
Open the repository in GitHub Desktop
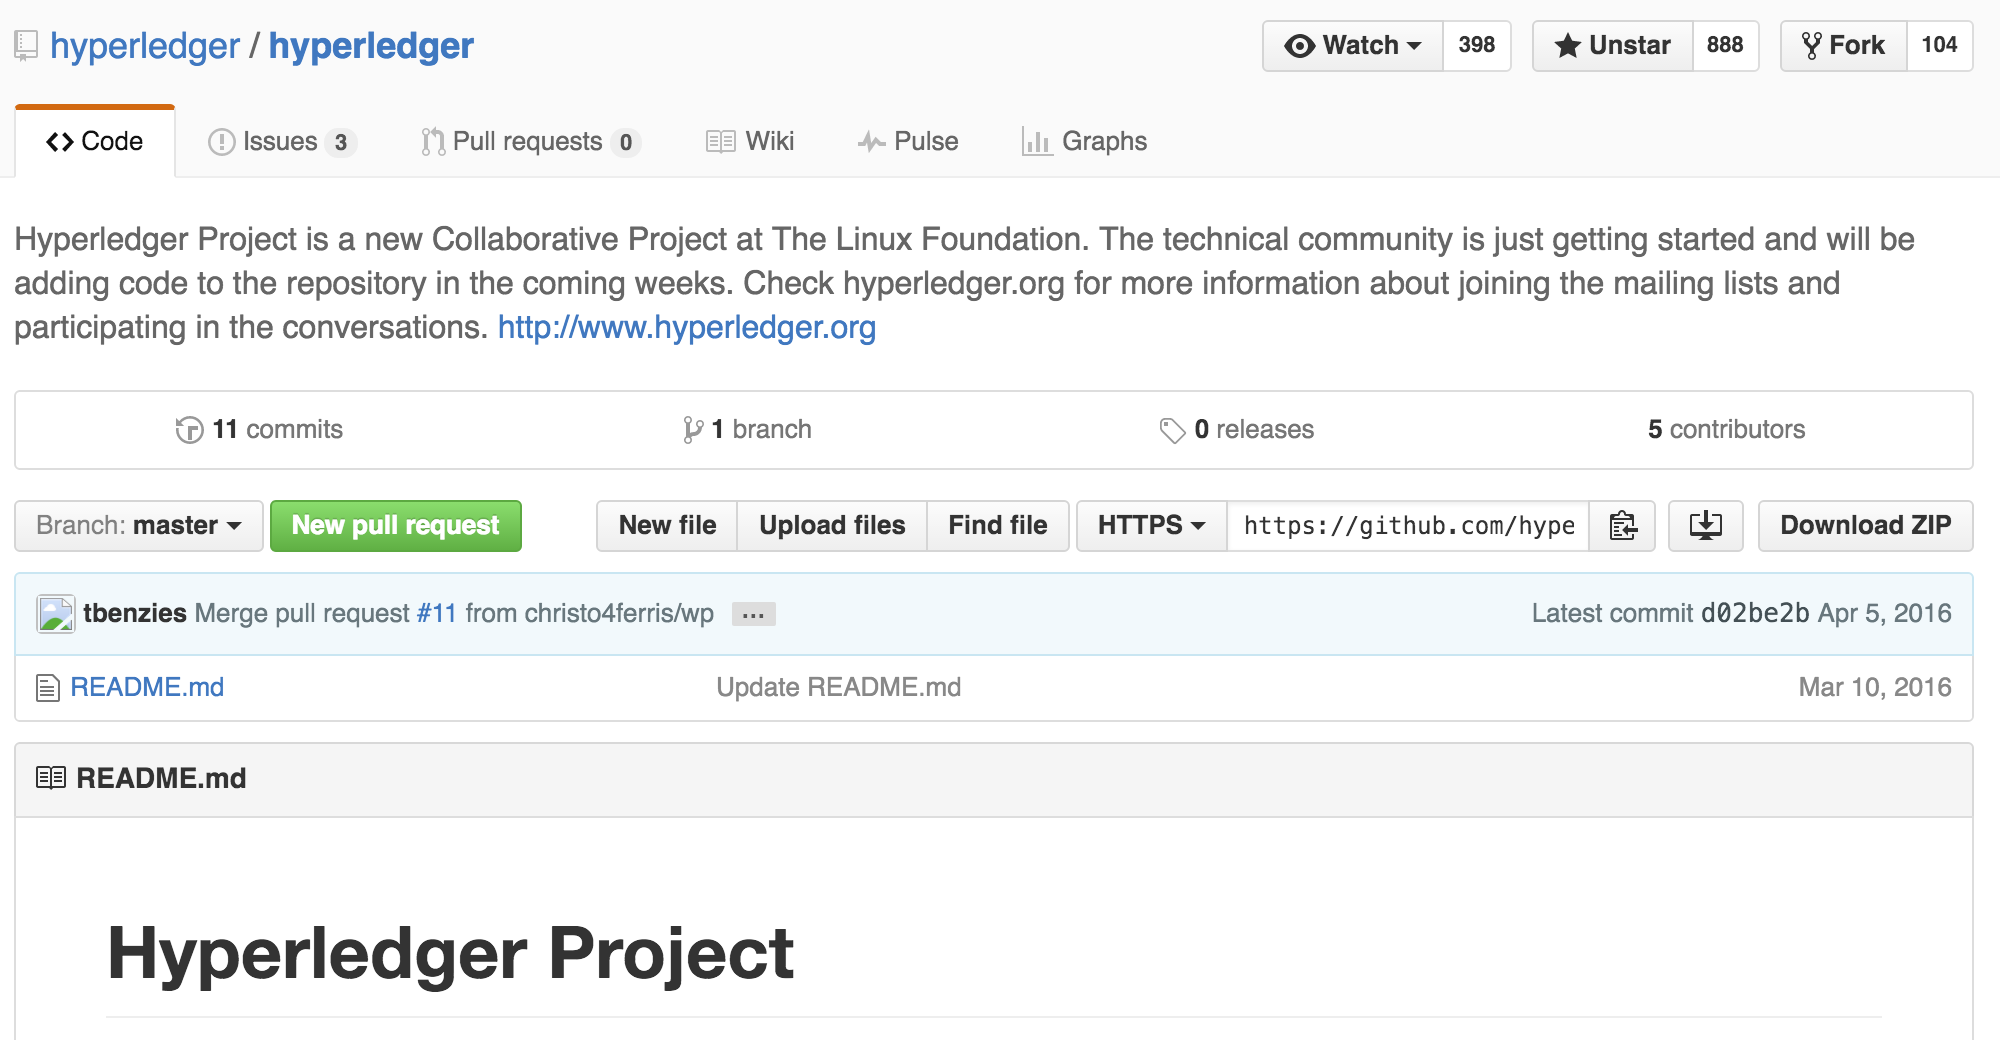pyautogui.click(x=1705, y=525)
